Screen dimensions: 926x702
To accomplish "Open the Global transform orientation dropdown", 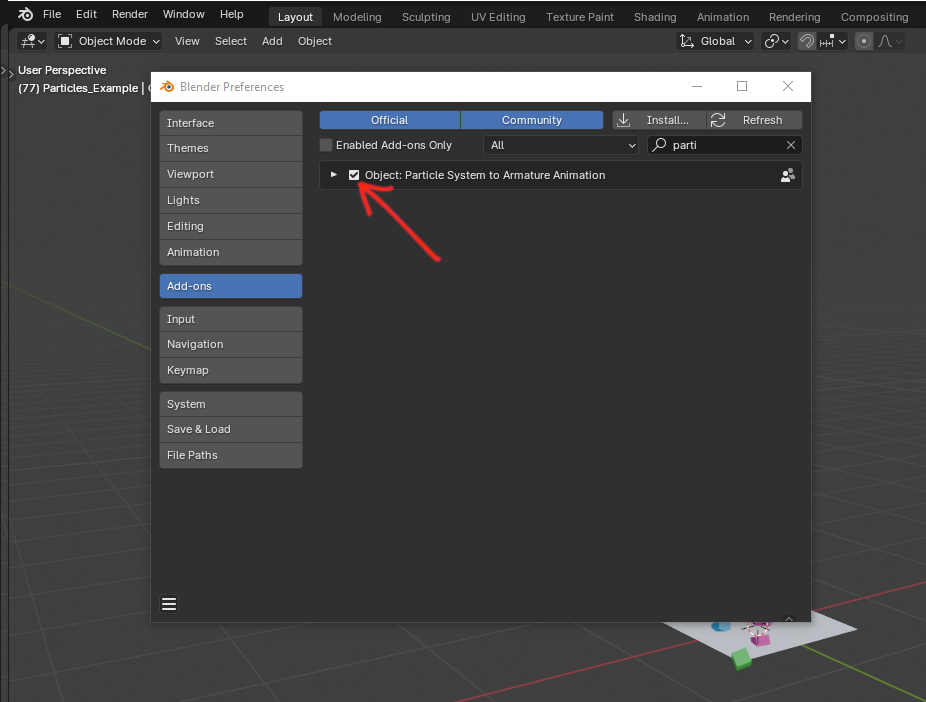I will (x=716, y=41).
